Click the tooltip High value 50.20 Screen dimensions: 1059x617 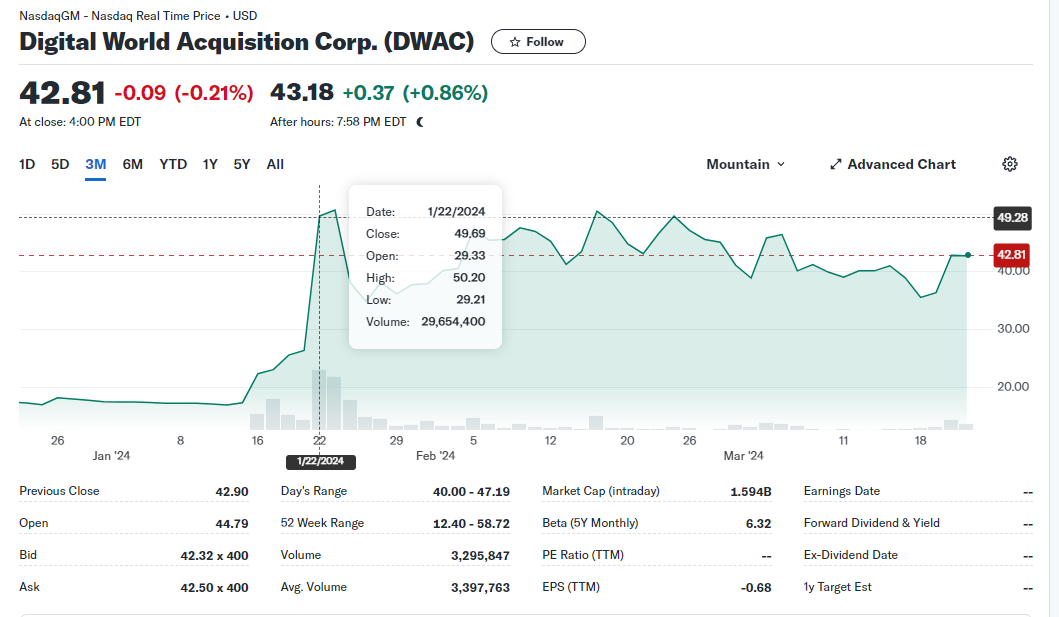coord(469,277)
